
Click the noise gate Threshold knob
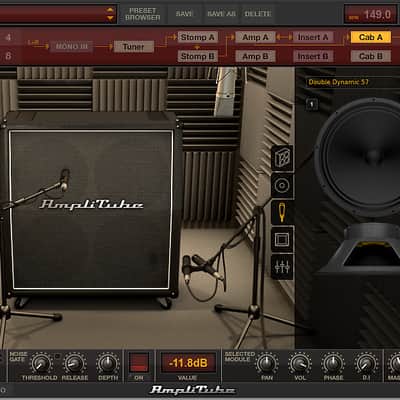tap(40, 364)
